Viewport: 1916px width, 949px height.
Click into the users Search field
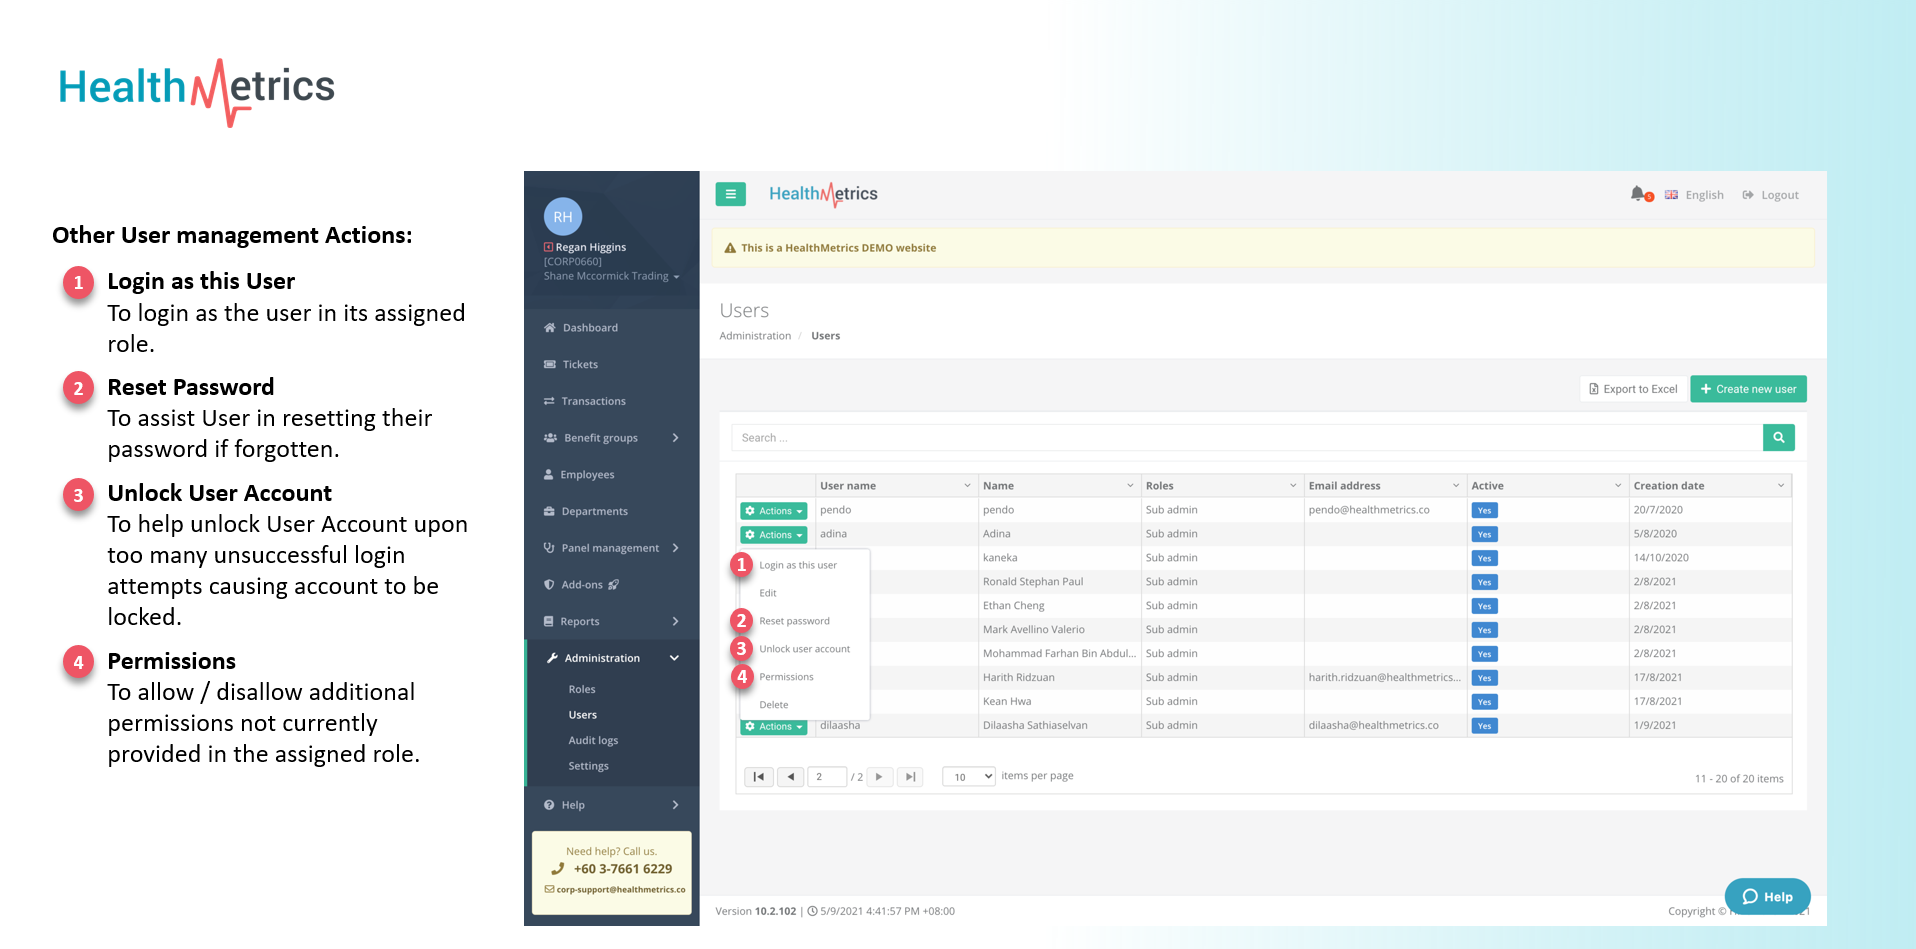(1246, 438)
